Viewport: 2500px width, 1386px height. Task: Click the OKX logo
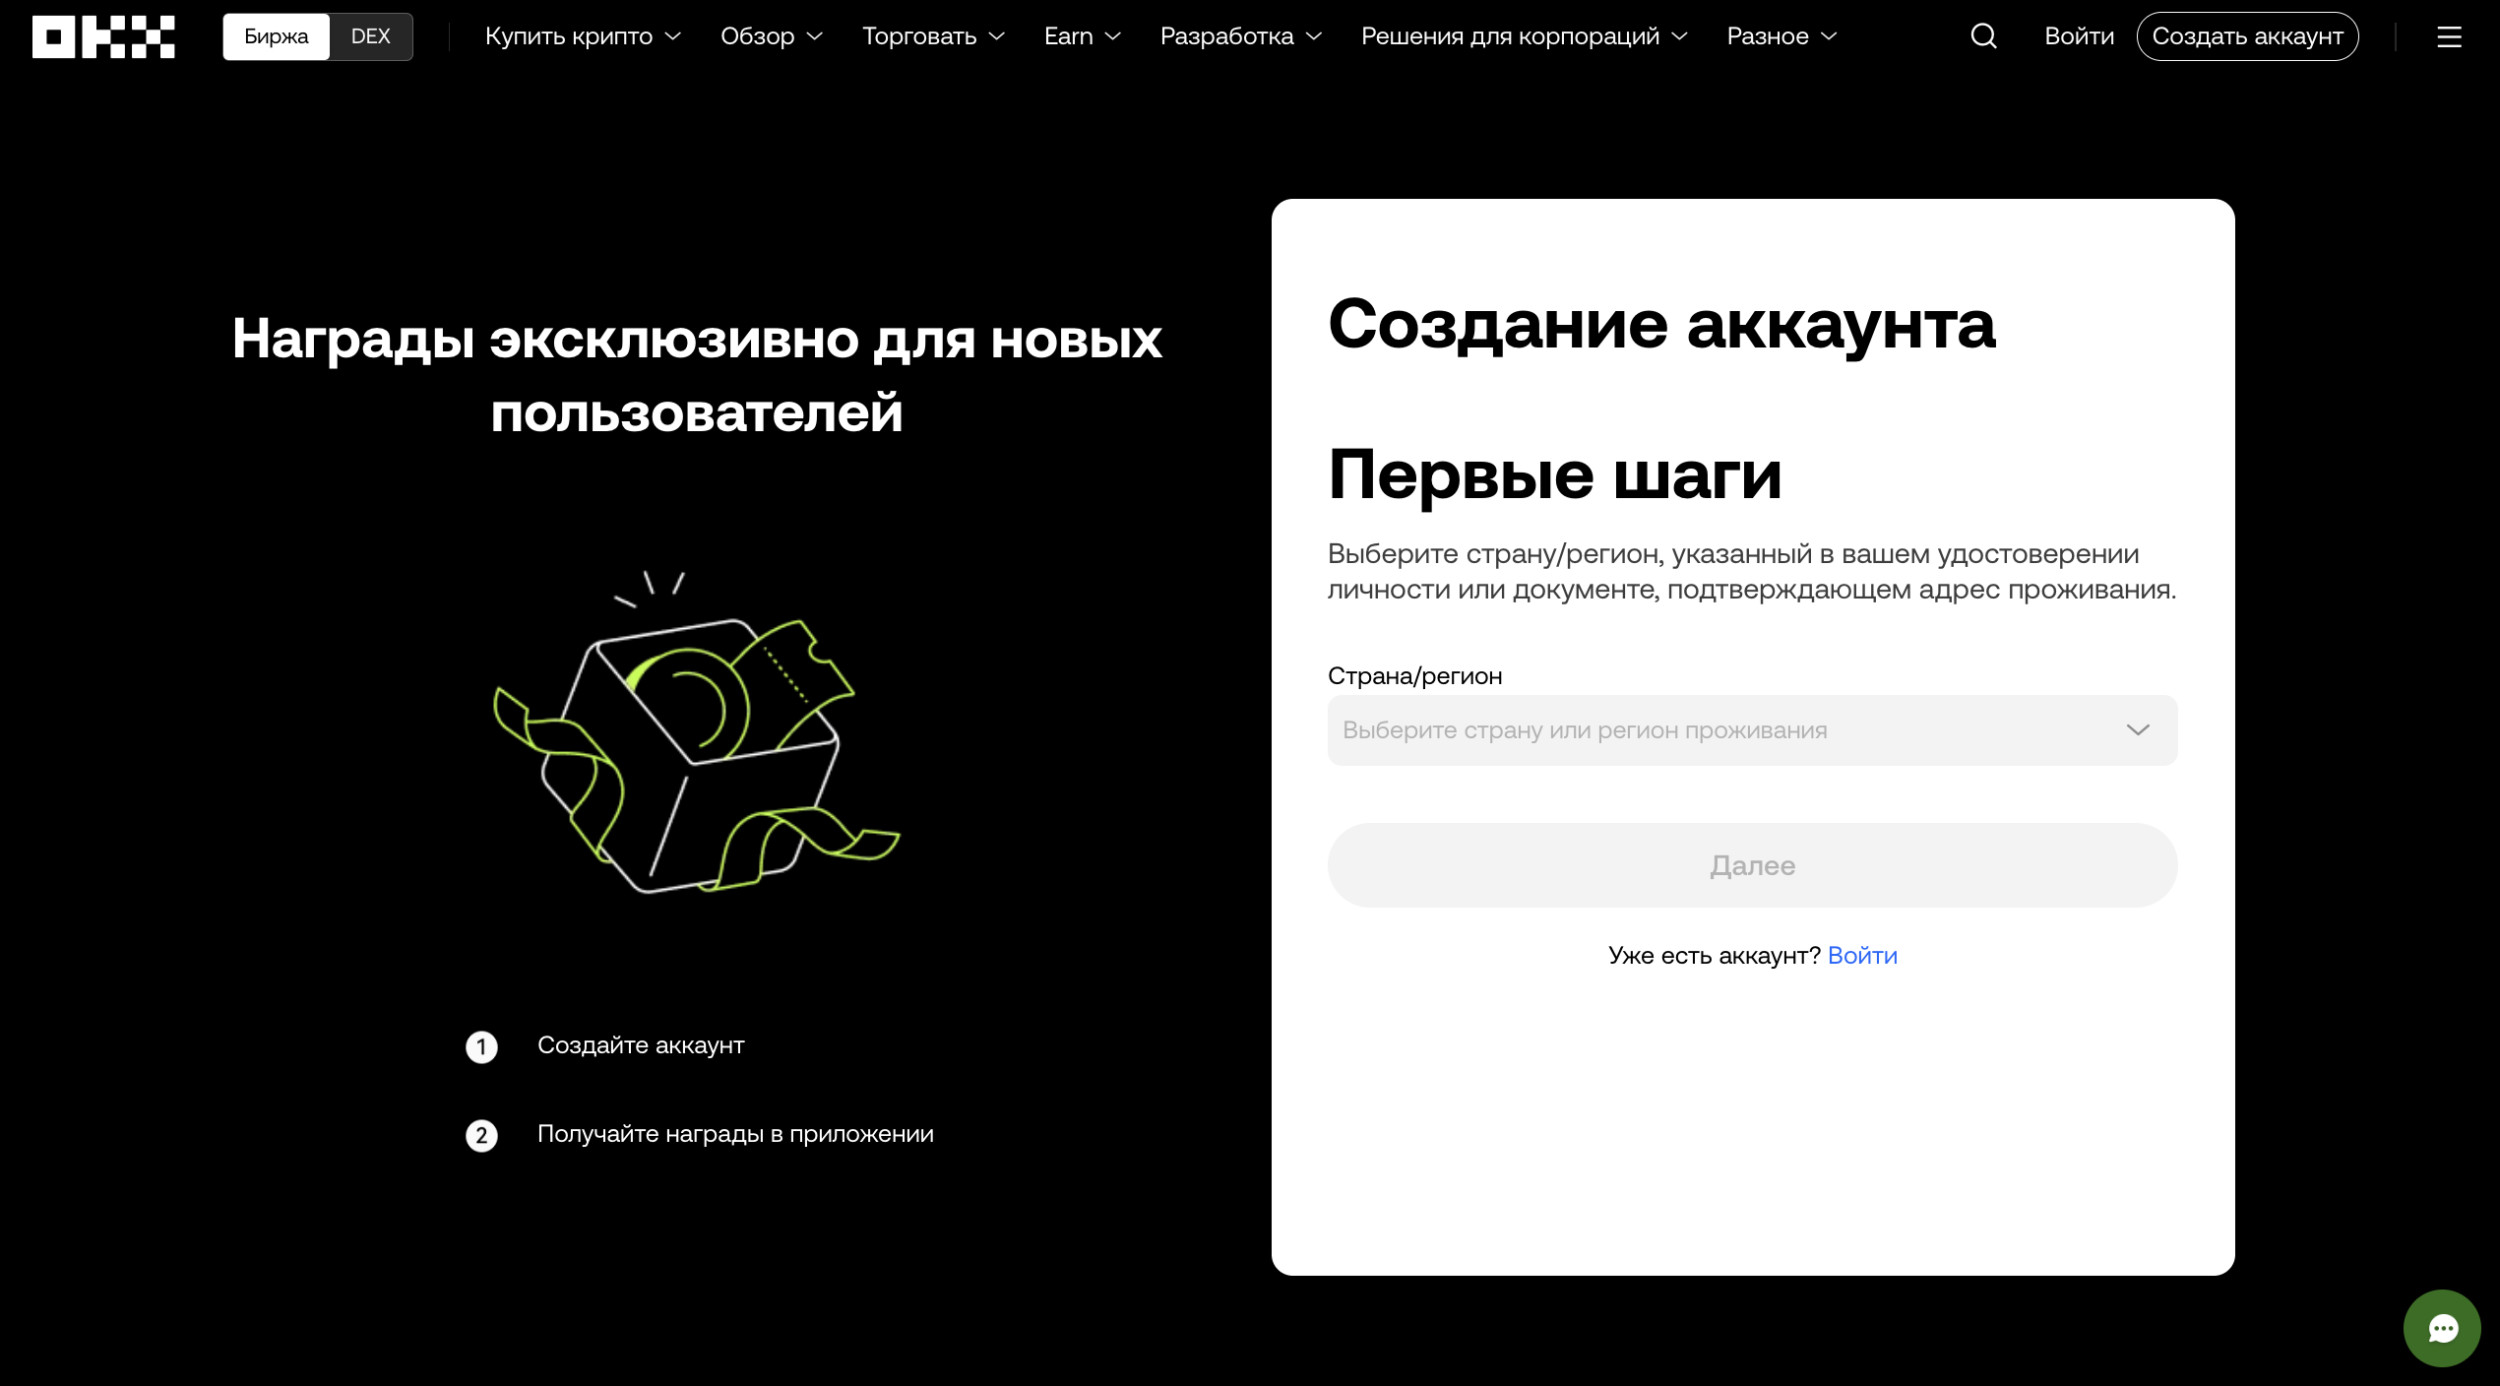pos(103,37)
